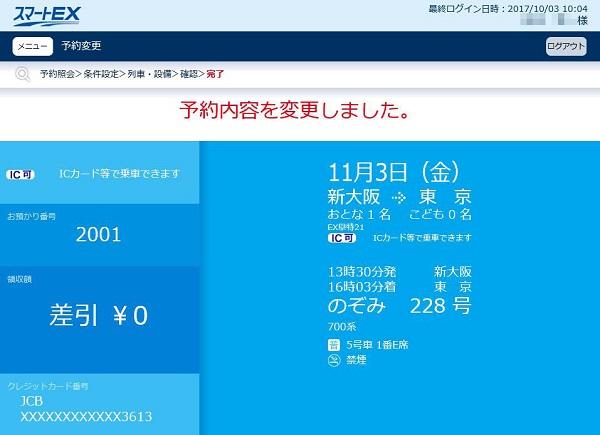
Task: Open the メニュー button
Action: click(32, 46)
